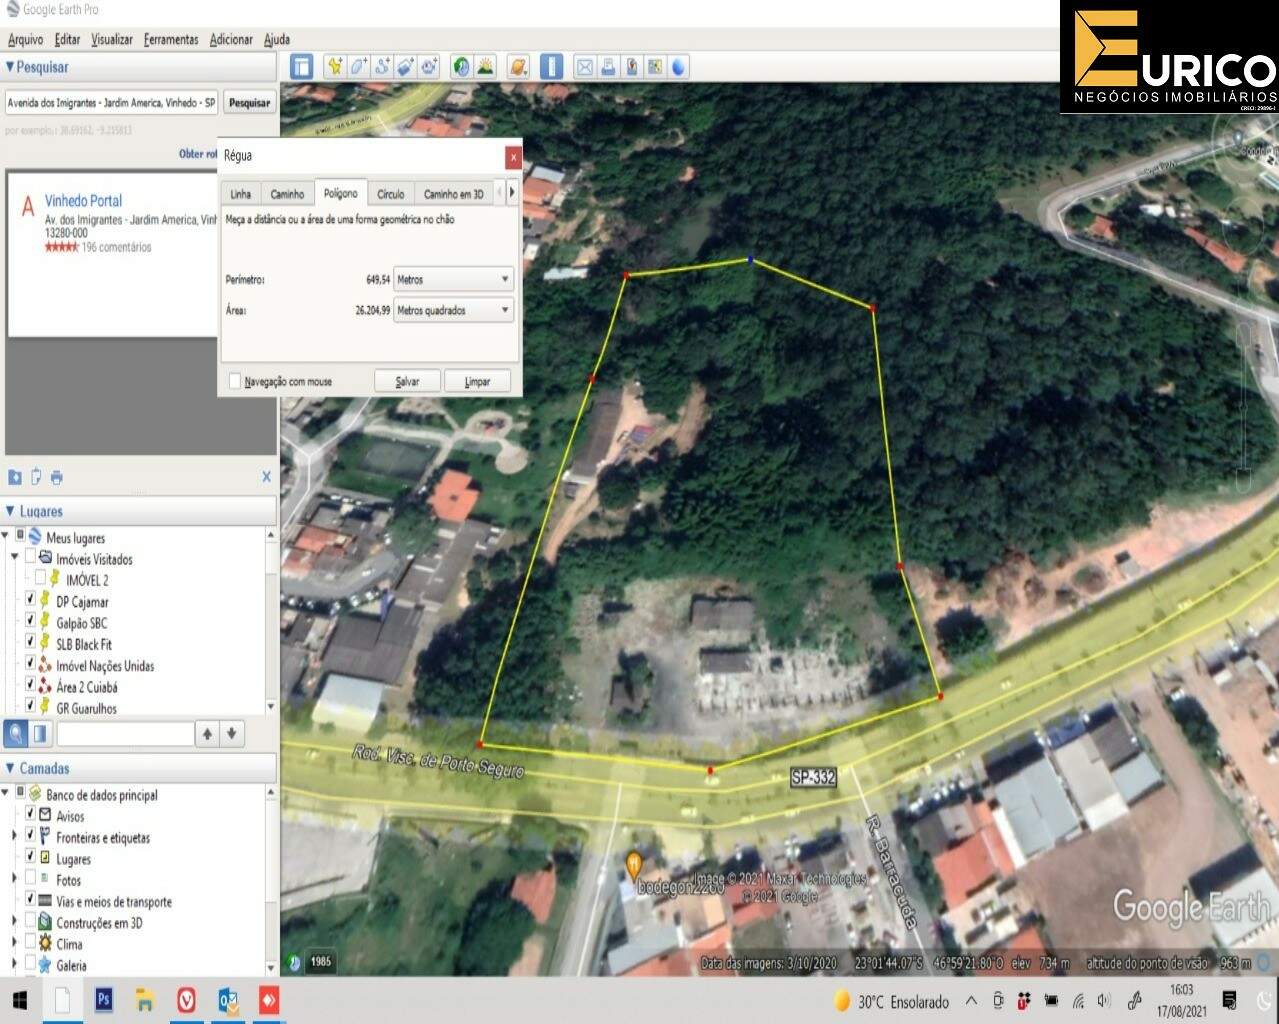Open the Ferramentas menu
Image resolution: width=1279 pixels, height=1024 pixels.
click(x=170, y=39)
